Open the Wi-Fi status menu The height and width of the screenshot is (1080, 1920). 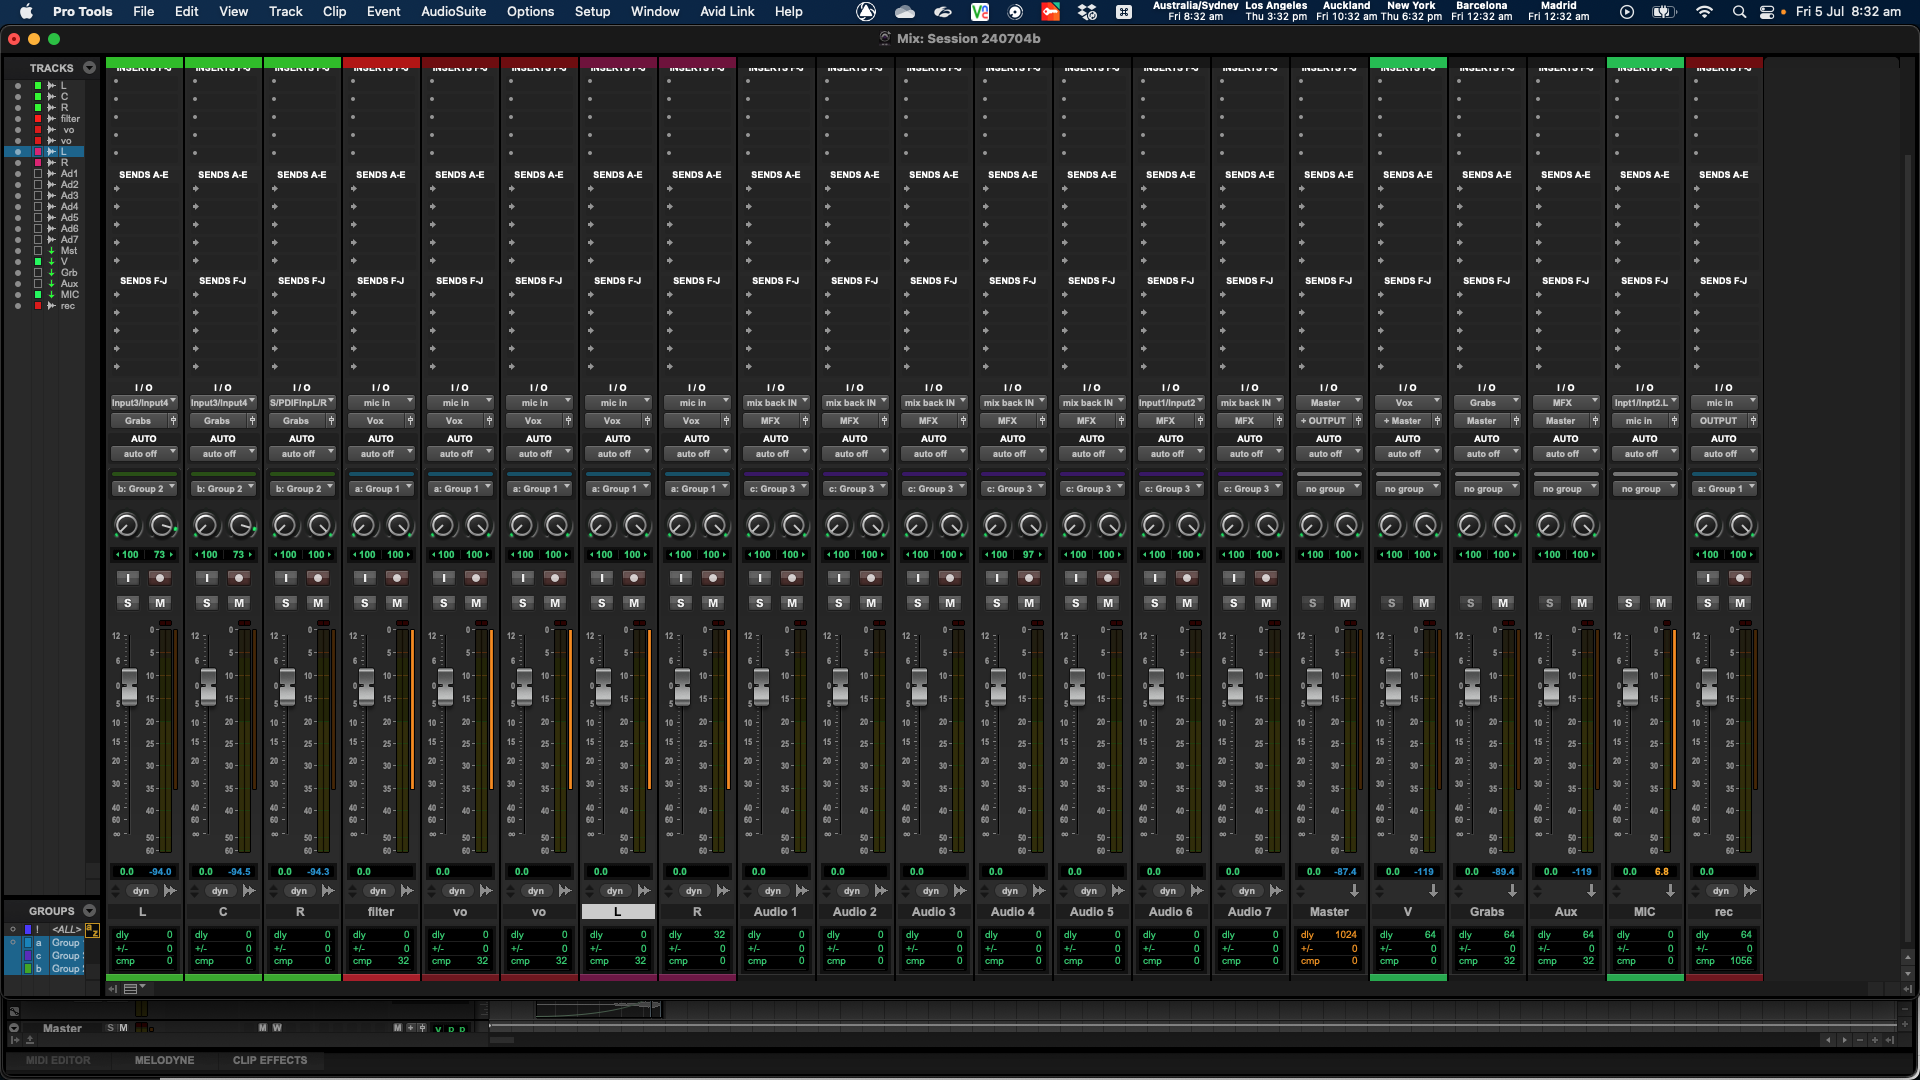1705,12
